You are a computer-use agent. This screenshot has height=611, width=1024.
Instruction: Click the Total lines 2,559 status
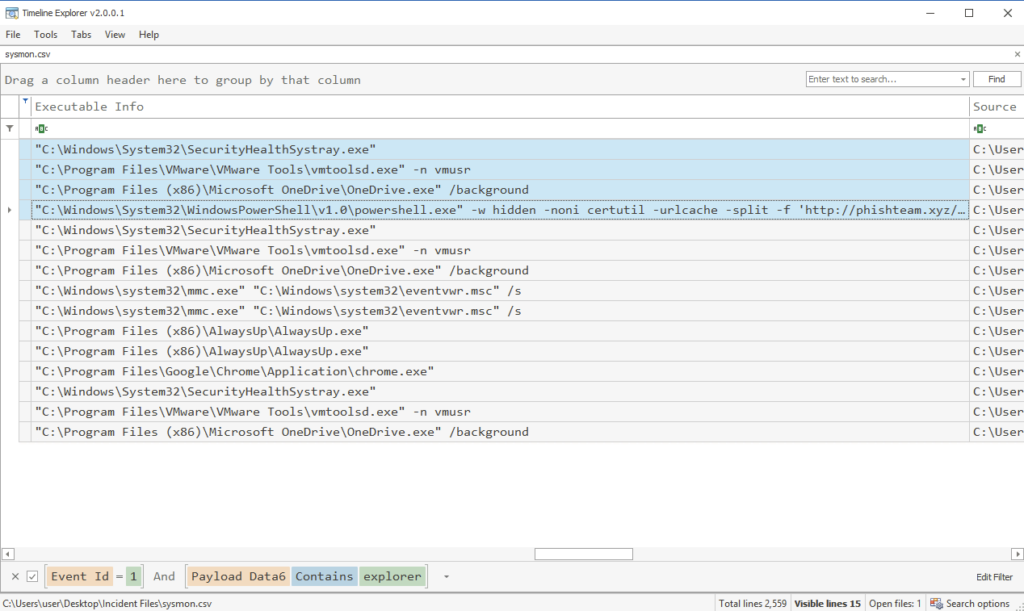(x=752, y=604)
